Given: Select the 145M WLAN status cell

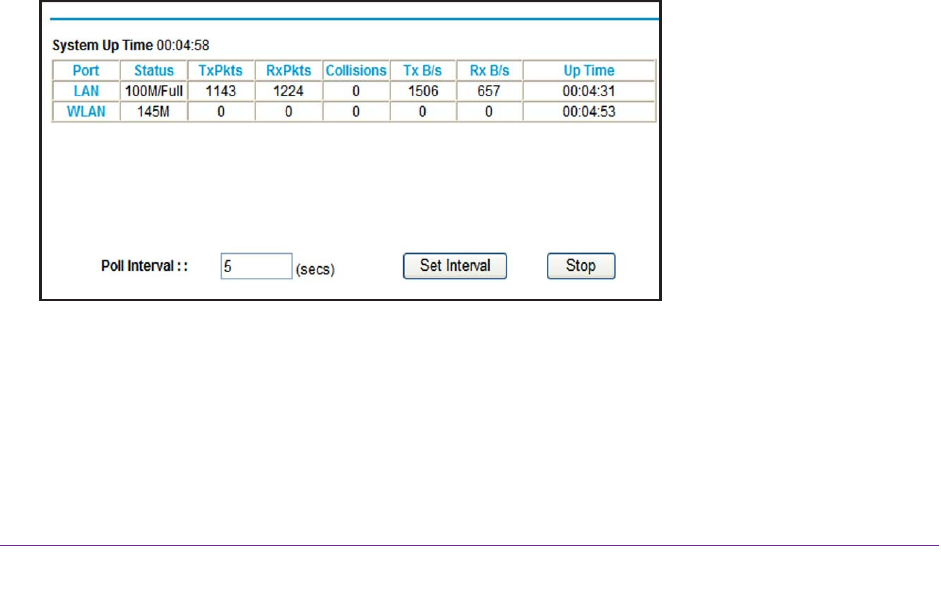Looking at the screenshot, I should (x=153, y=112).
